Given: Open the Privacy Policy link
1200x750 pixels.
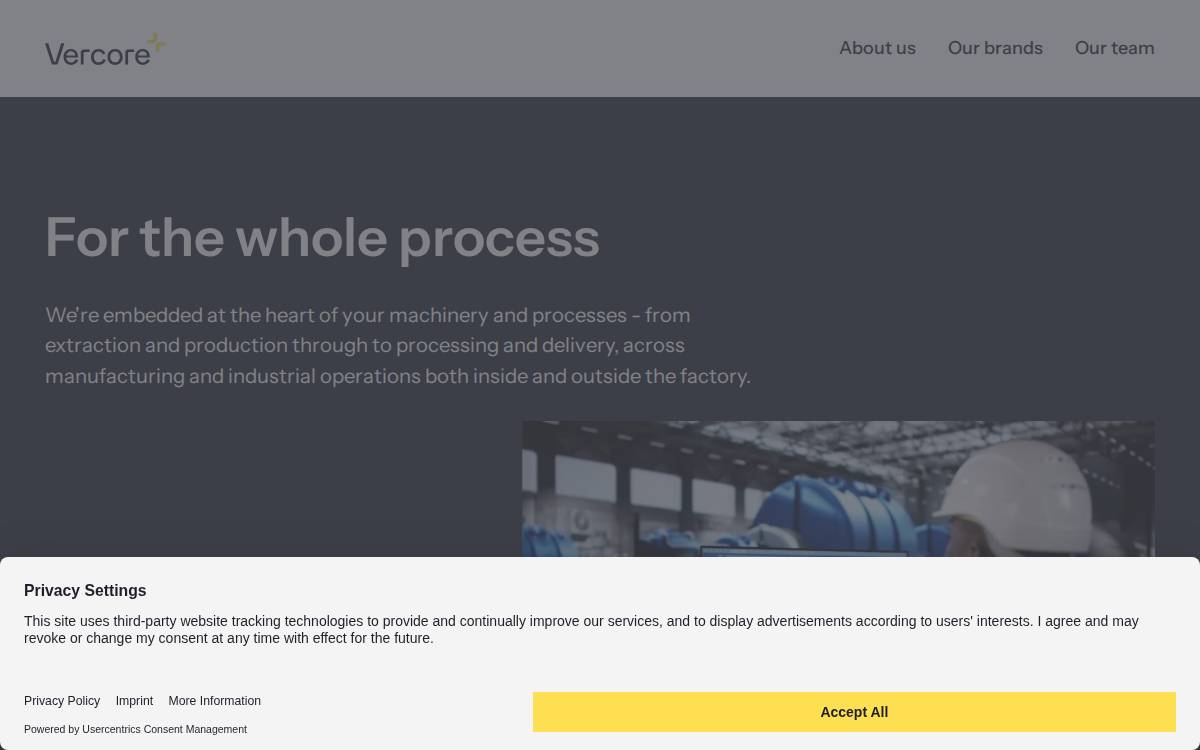Looking at the screenshot, I should click(x=62, y=701).
